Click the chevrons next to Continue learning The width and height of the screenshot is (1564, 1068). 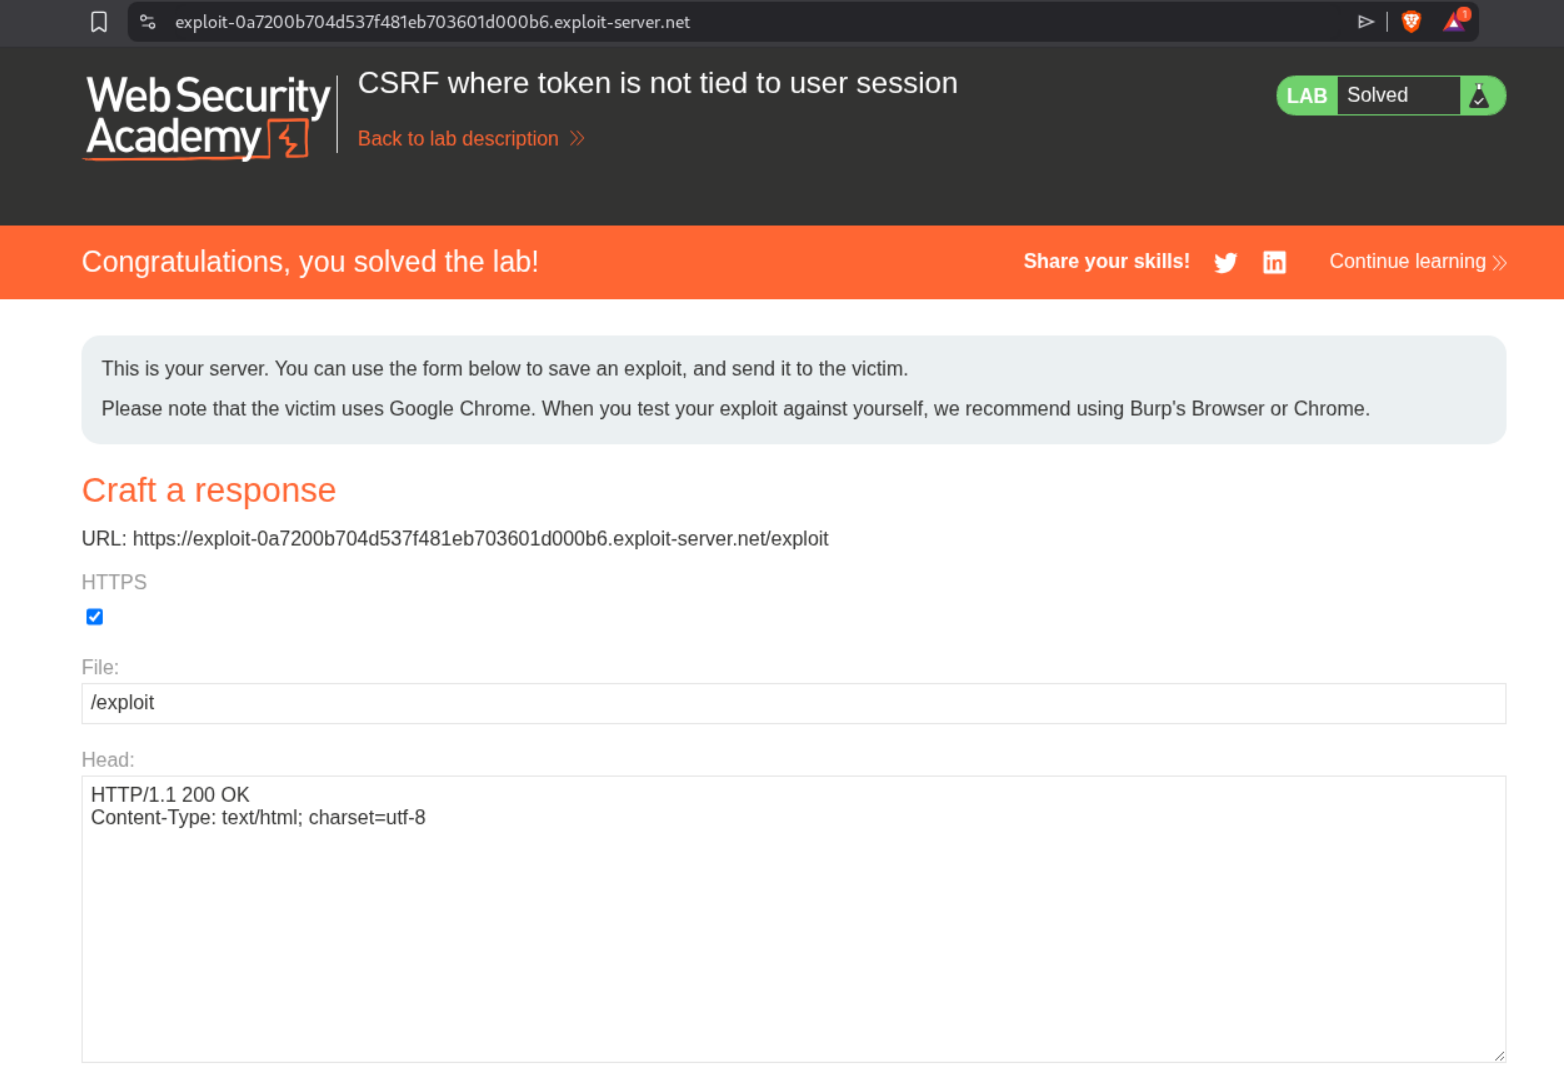coord(1499,263)
